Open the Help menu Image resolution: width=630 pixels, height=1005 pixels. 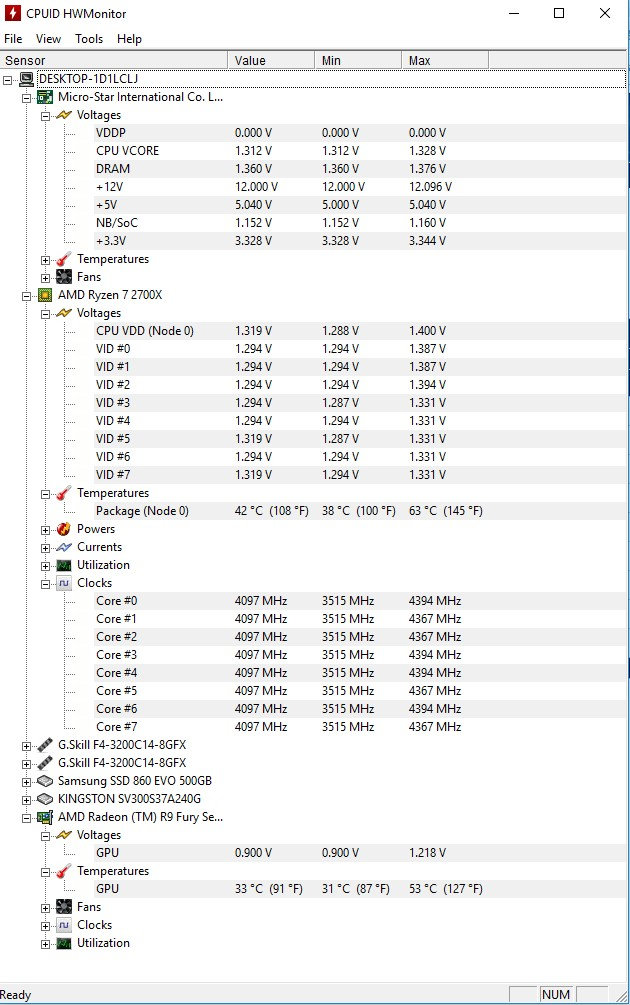pyautogui.click(x=129, y=38)
